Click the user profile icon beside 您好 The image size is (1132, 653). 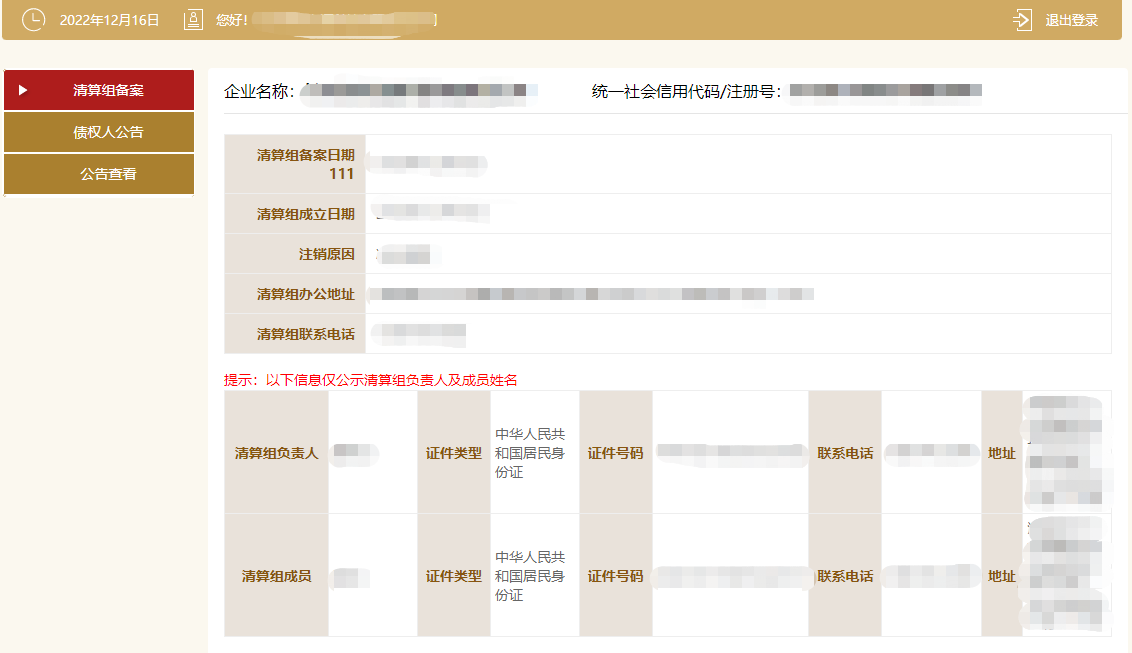tap(193, 20)
